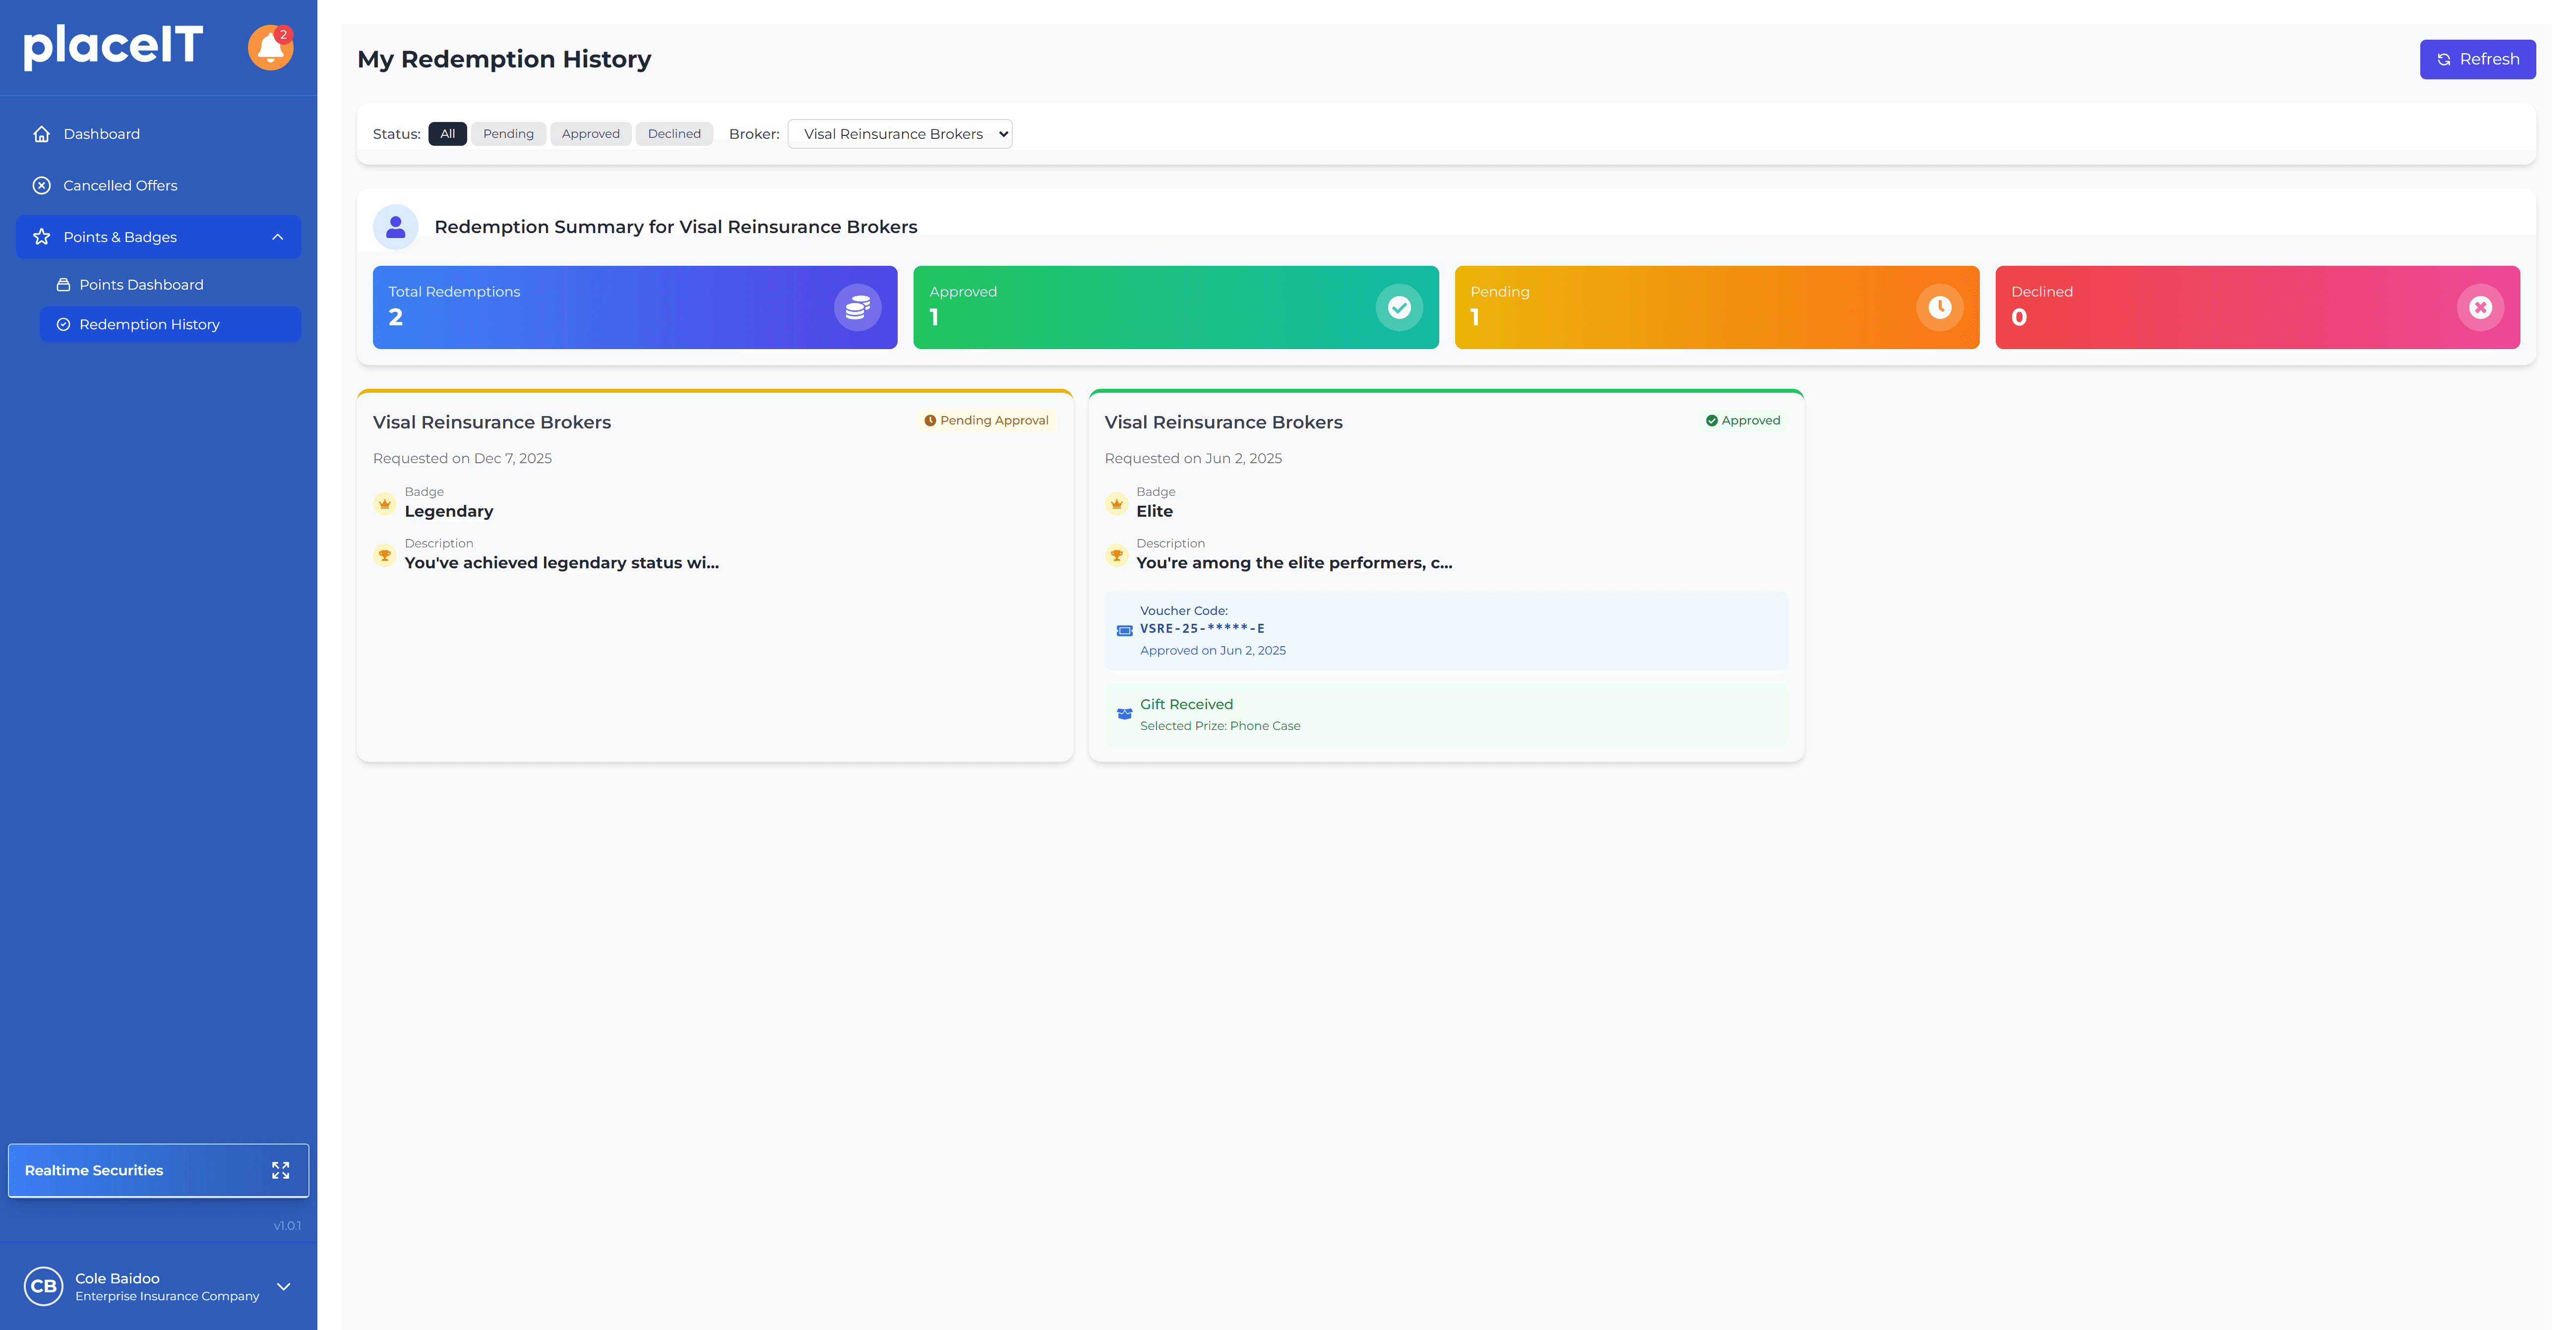This screenshot has width=2576, height=1330.
Task: Go to Cancelled Offers page
Action: tap(120, 186)
